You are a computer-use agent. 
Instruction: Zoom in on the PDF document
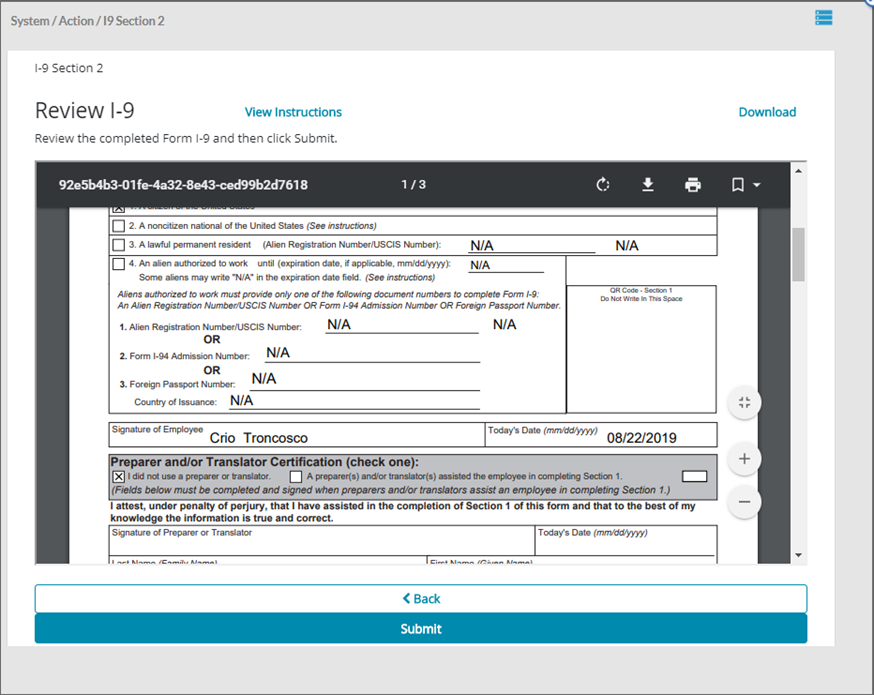tap(744, 459)
